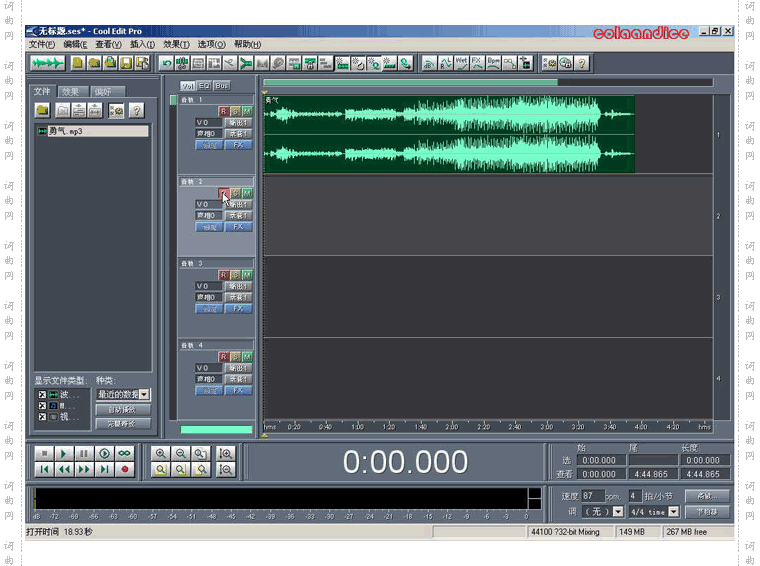Click the Zoom Out horizontally magnifier
The height and width of the screenshot is (566, 760).
[181, 454]
